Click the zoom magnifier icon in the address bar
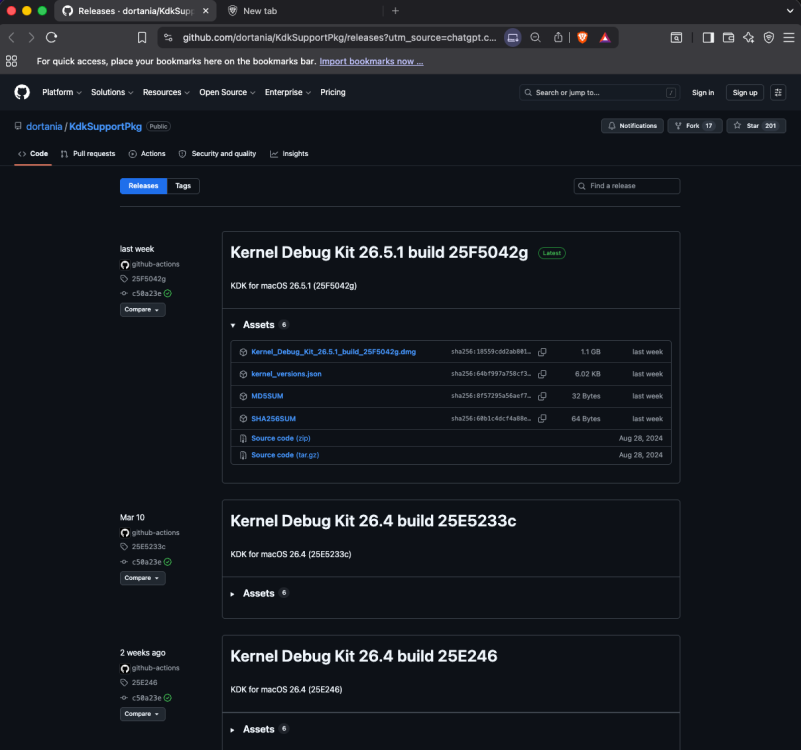The width and height of the screenshot is (801, 750). pyautogui.click(x=535, y=37)
